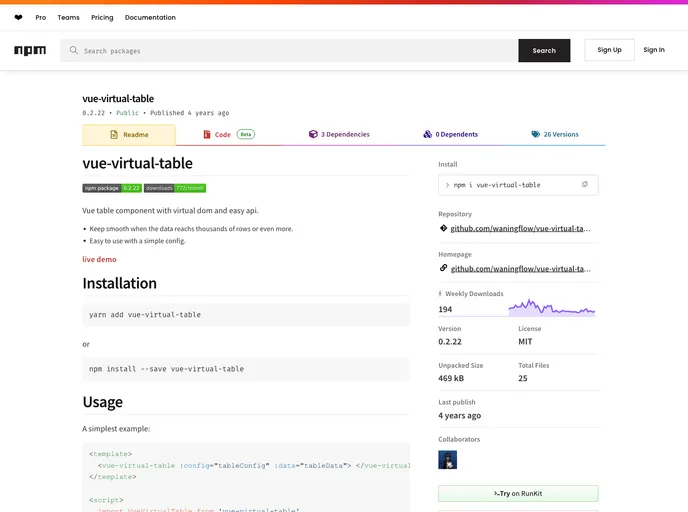Click the npm package 0.2.22 badge
This screenshot has height=512, width=688.
click(112, 188)
